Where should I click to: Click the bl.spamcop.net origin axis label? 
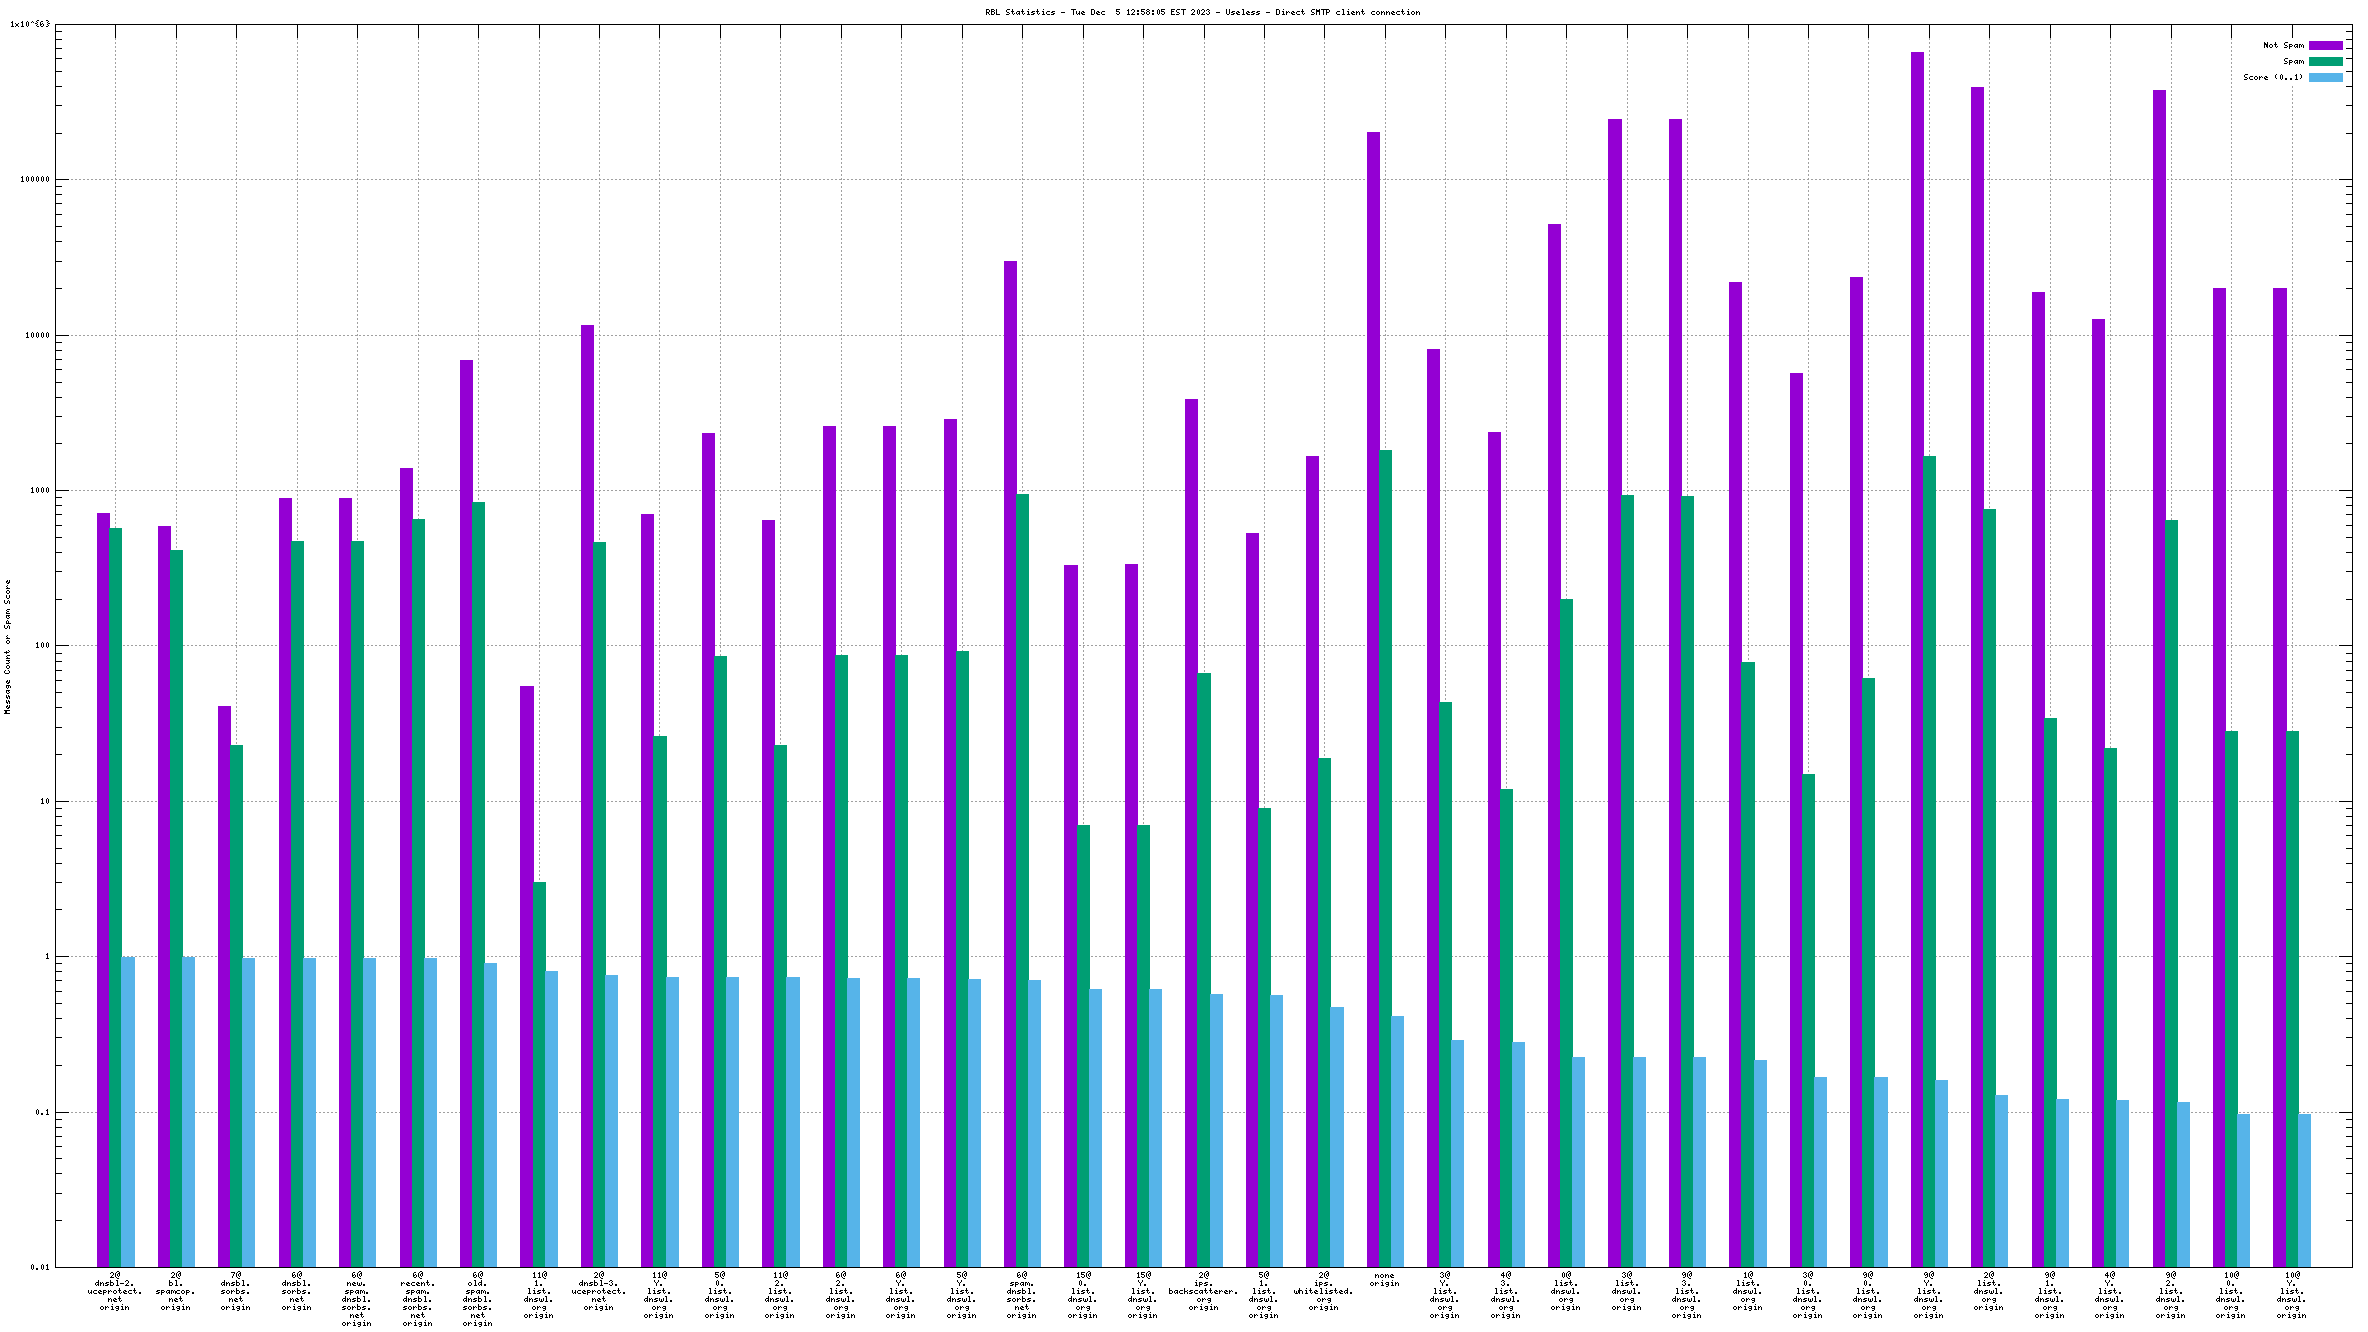[x=175, y=1291]
